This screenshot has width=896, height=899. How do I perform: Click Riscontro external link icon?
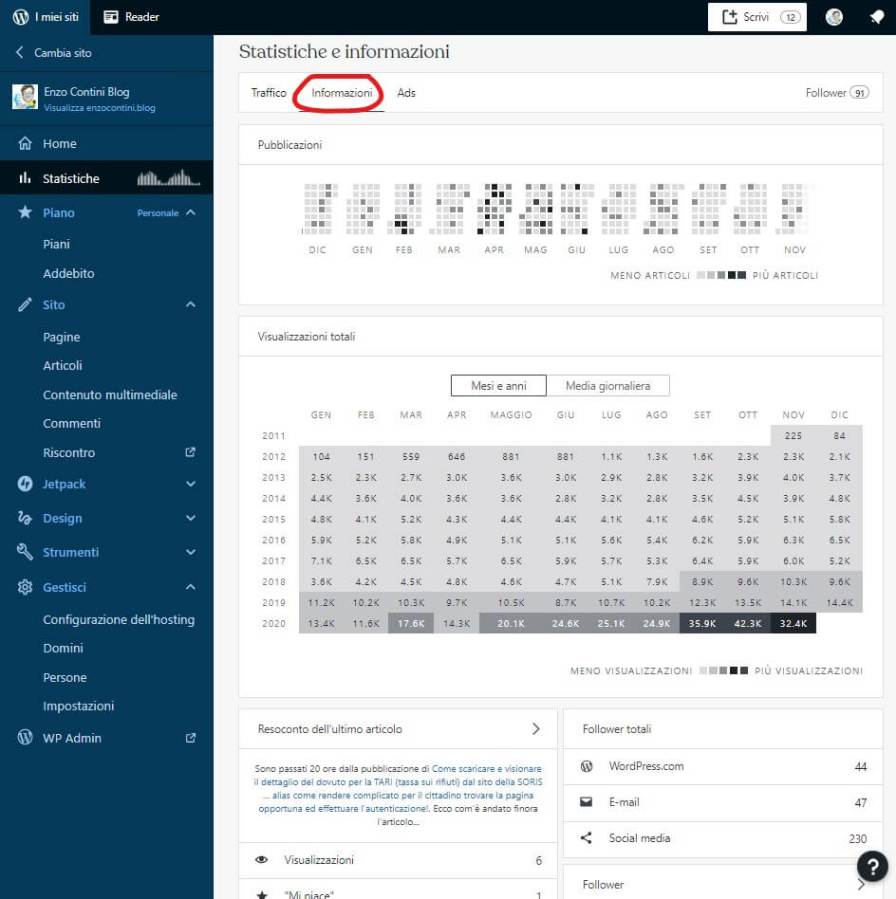click(x=191, y=453)
